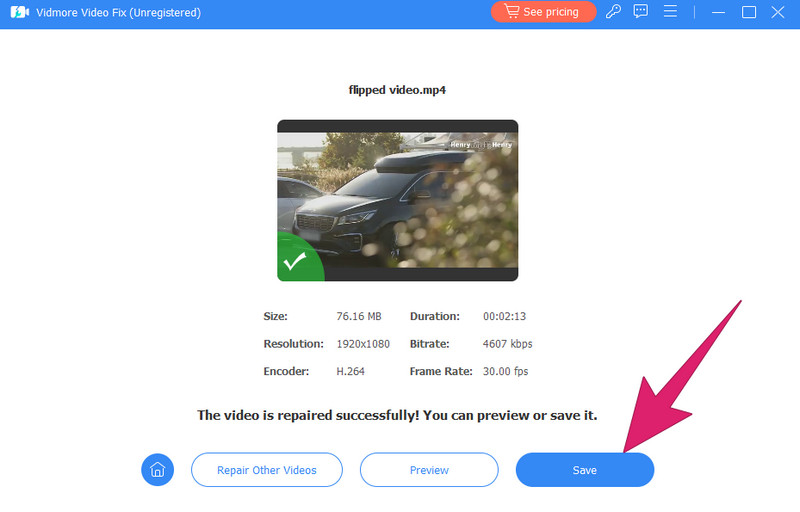
Task: Click the See pricing button
Action: (543, 12)
